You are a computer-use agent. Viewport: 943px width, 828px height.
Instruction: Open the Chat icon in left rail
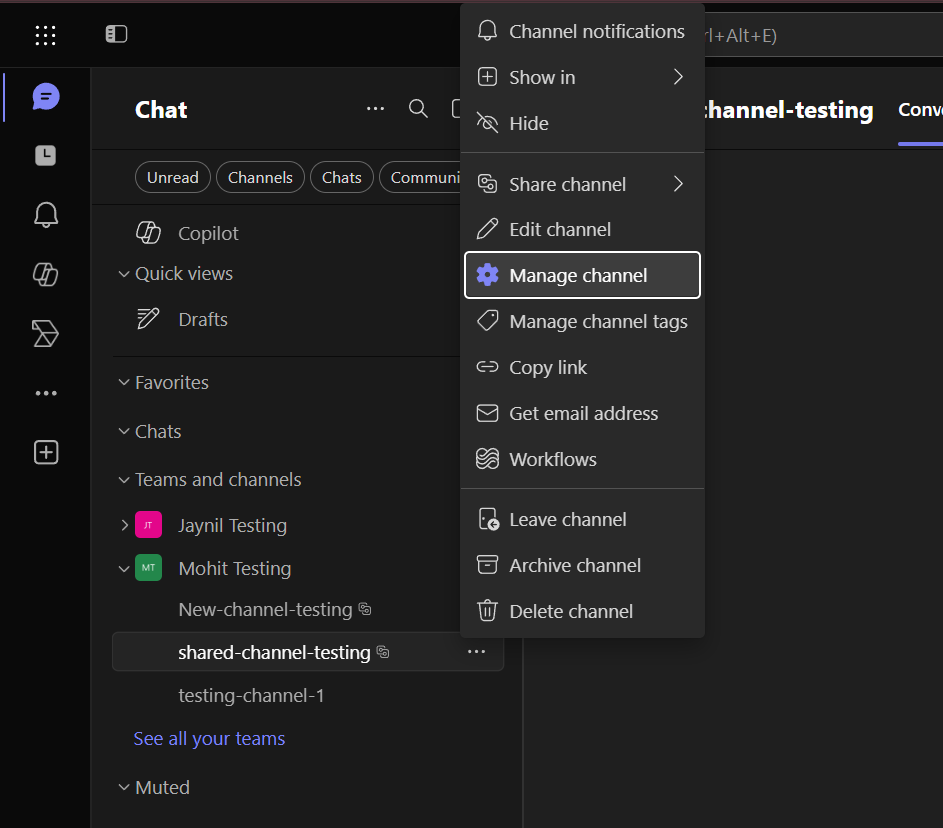coord(46,97)
